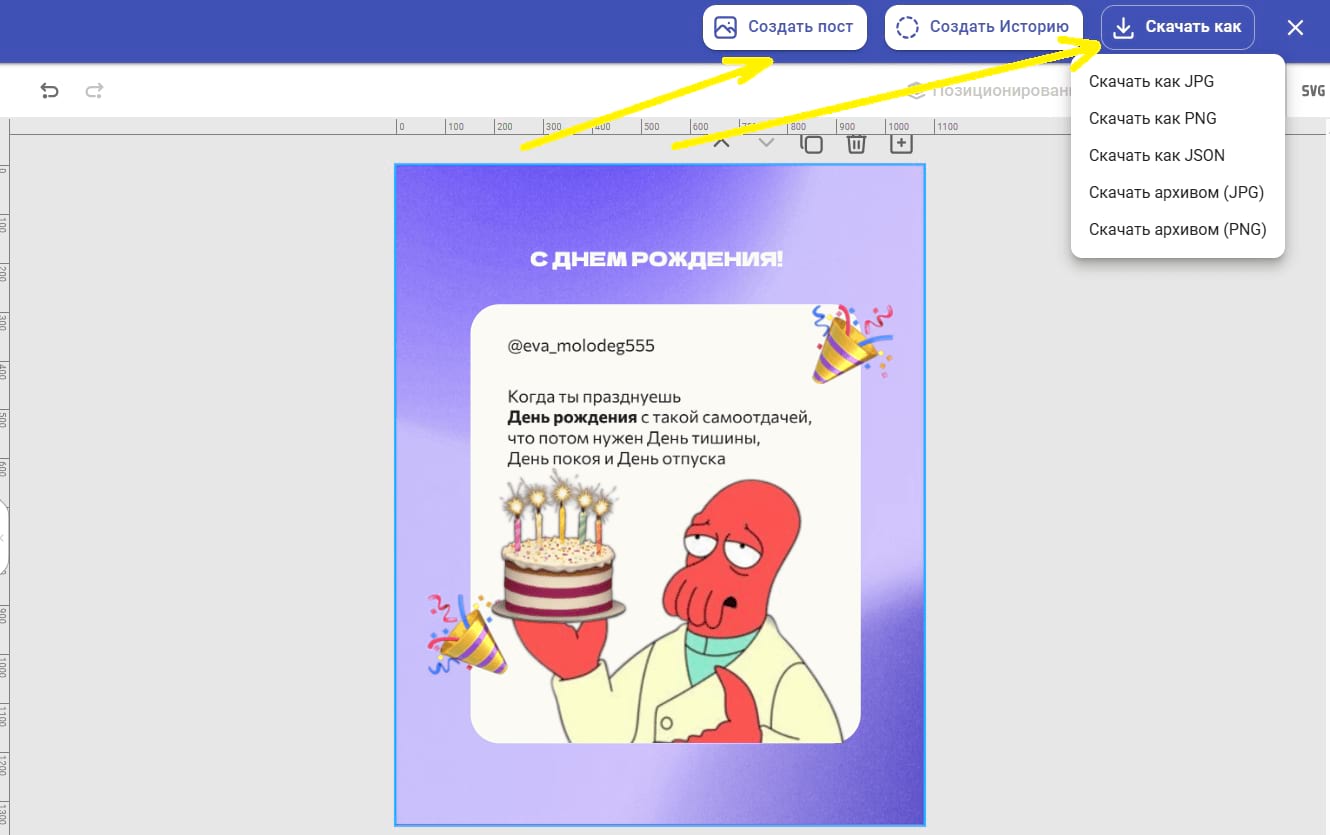The width and height of the screenshot is (1330, 835).
Task: Close the editor with the X icon
Action: pyautogui.click(x=1295, y=27)
